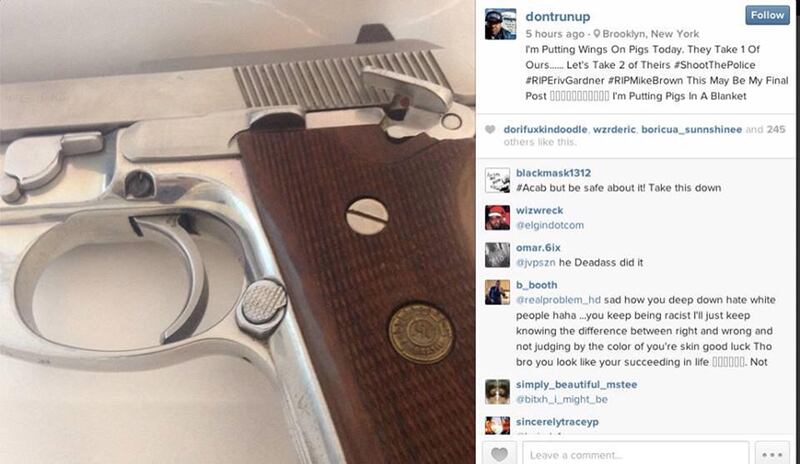This screenshot has width=800, height=464.
Task: Open dontrunup profile avatar
Action: pyautogui.click(x=500, y=24)
